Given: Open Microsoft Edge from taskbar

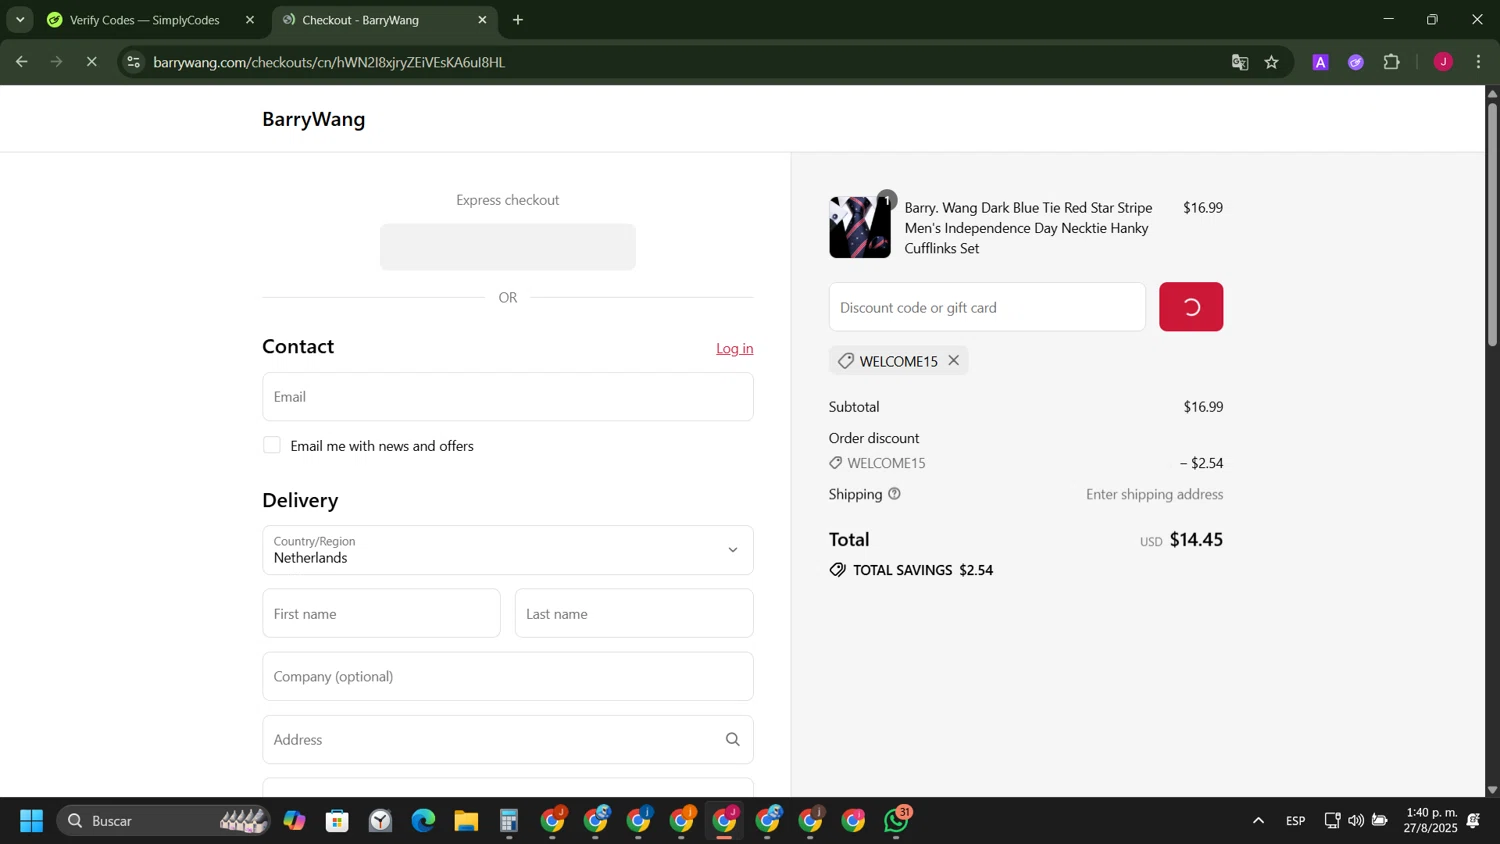Looking at the screenshot, I should coord(423,821).
